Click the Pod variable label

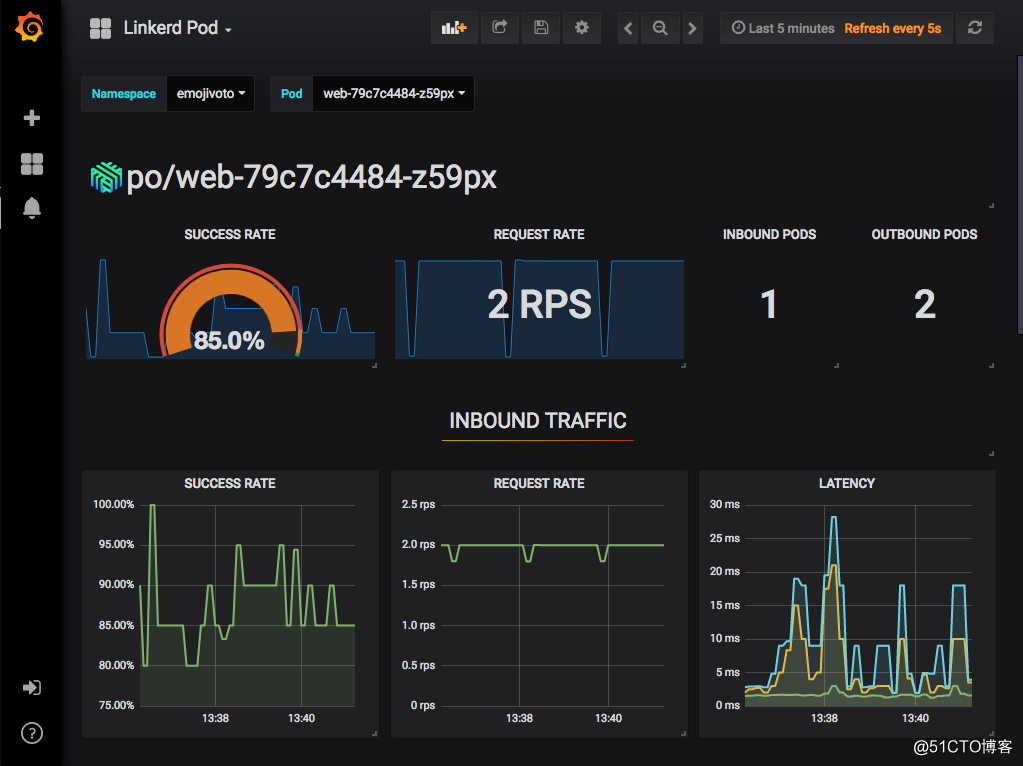coord(292,93)
